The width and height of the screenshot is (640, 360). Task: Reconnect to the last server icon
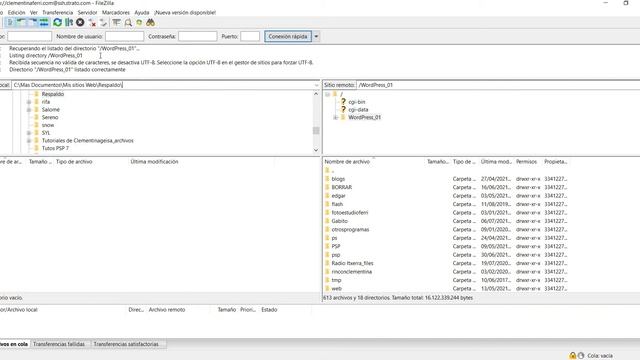click(103, 23)
